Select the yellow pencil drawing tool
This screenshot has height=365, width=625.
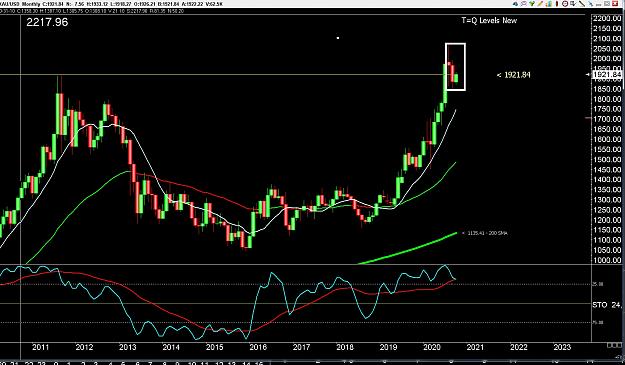540,4
